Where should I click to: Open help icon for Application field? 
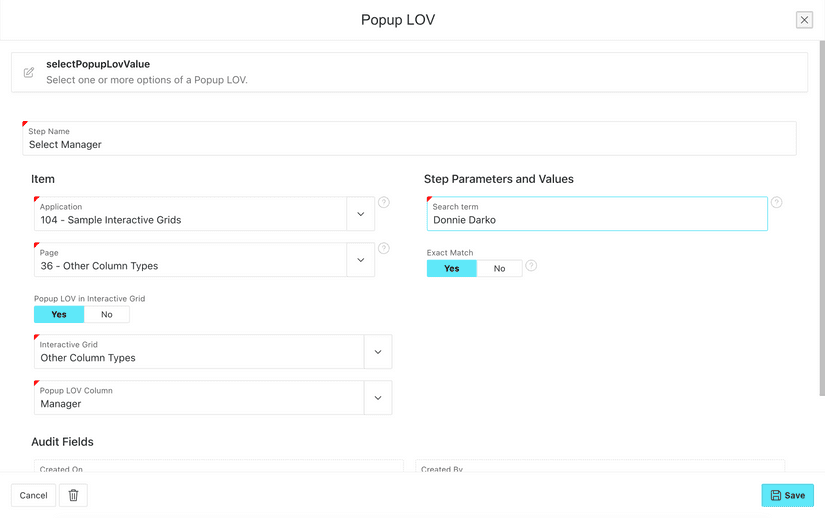click(x=384, y=203)
